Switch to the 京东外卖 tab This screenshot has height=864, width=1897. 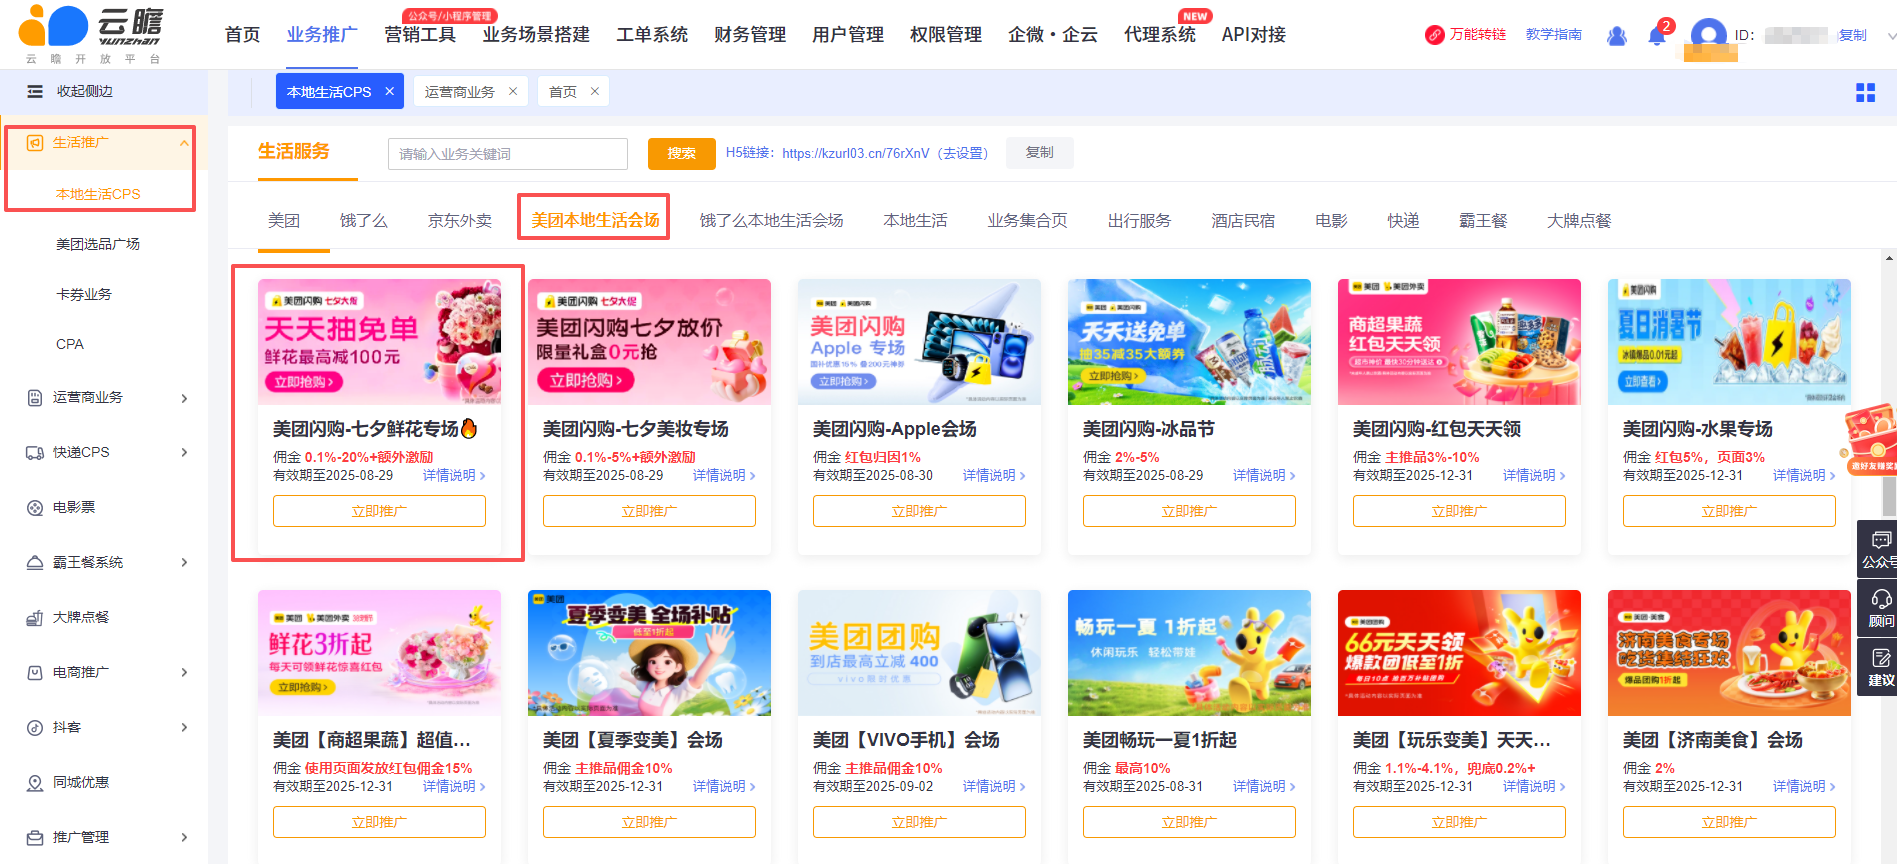click(x=460, y=221)
